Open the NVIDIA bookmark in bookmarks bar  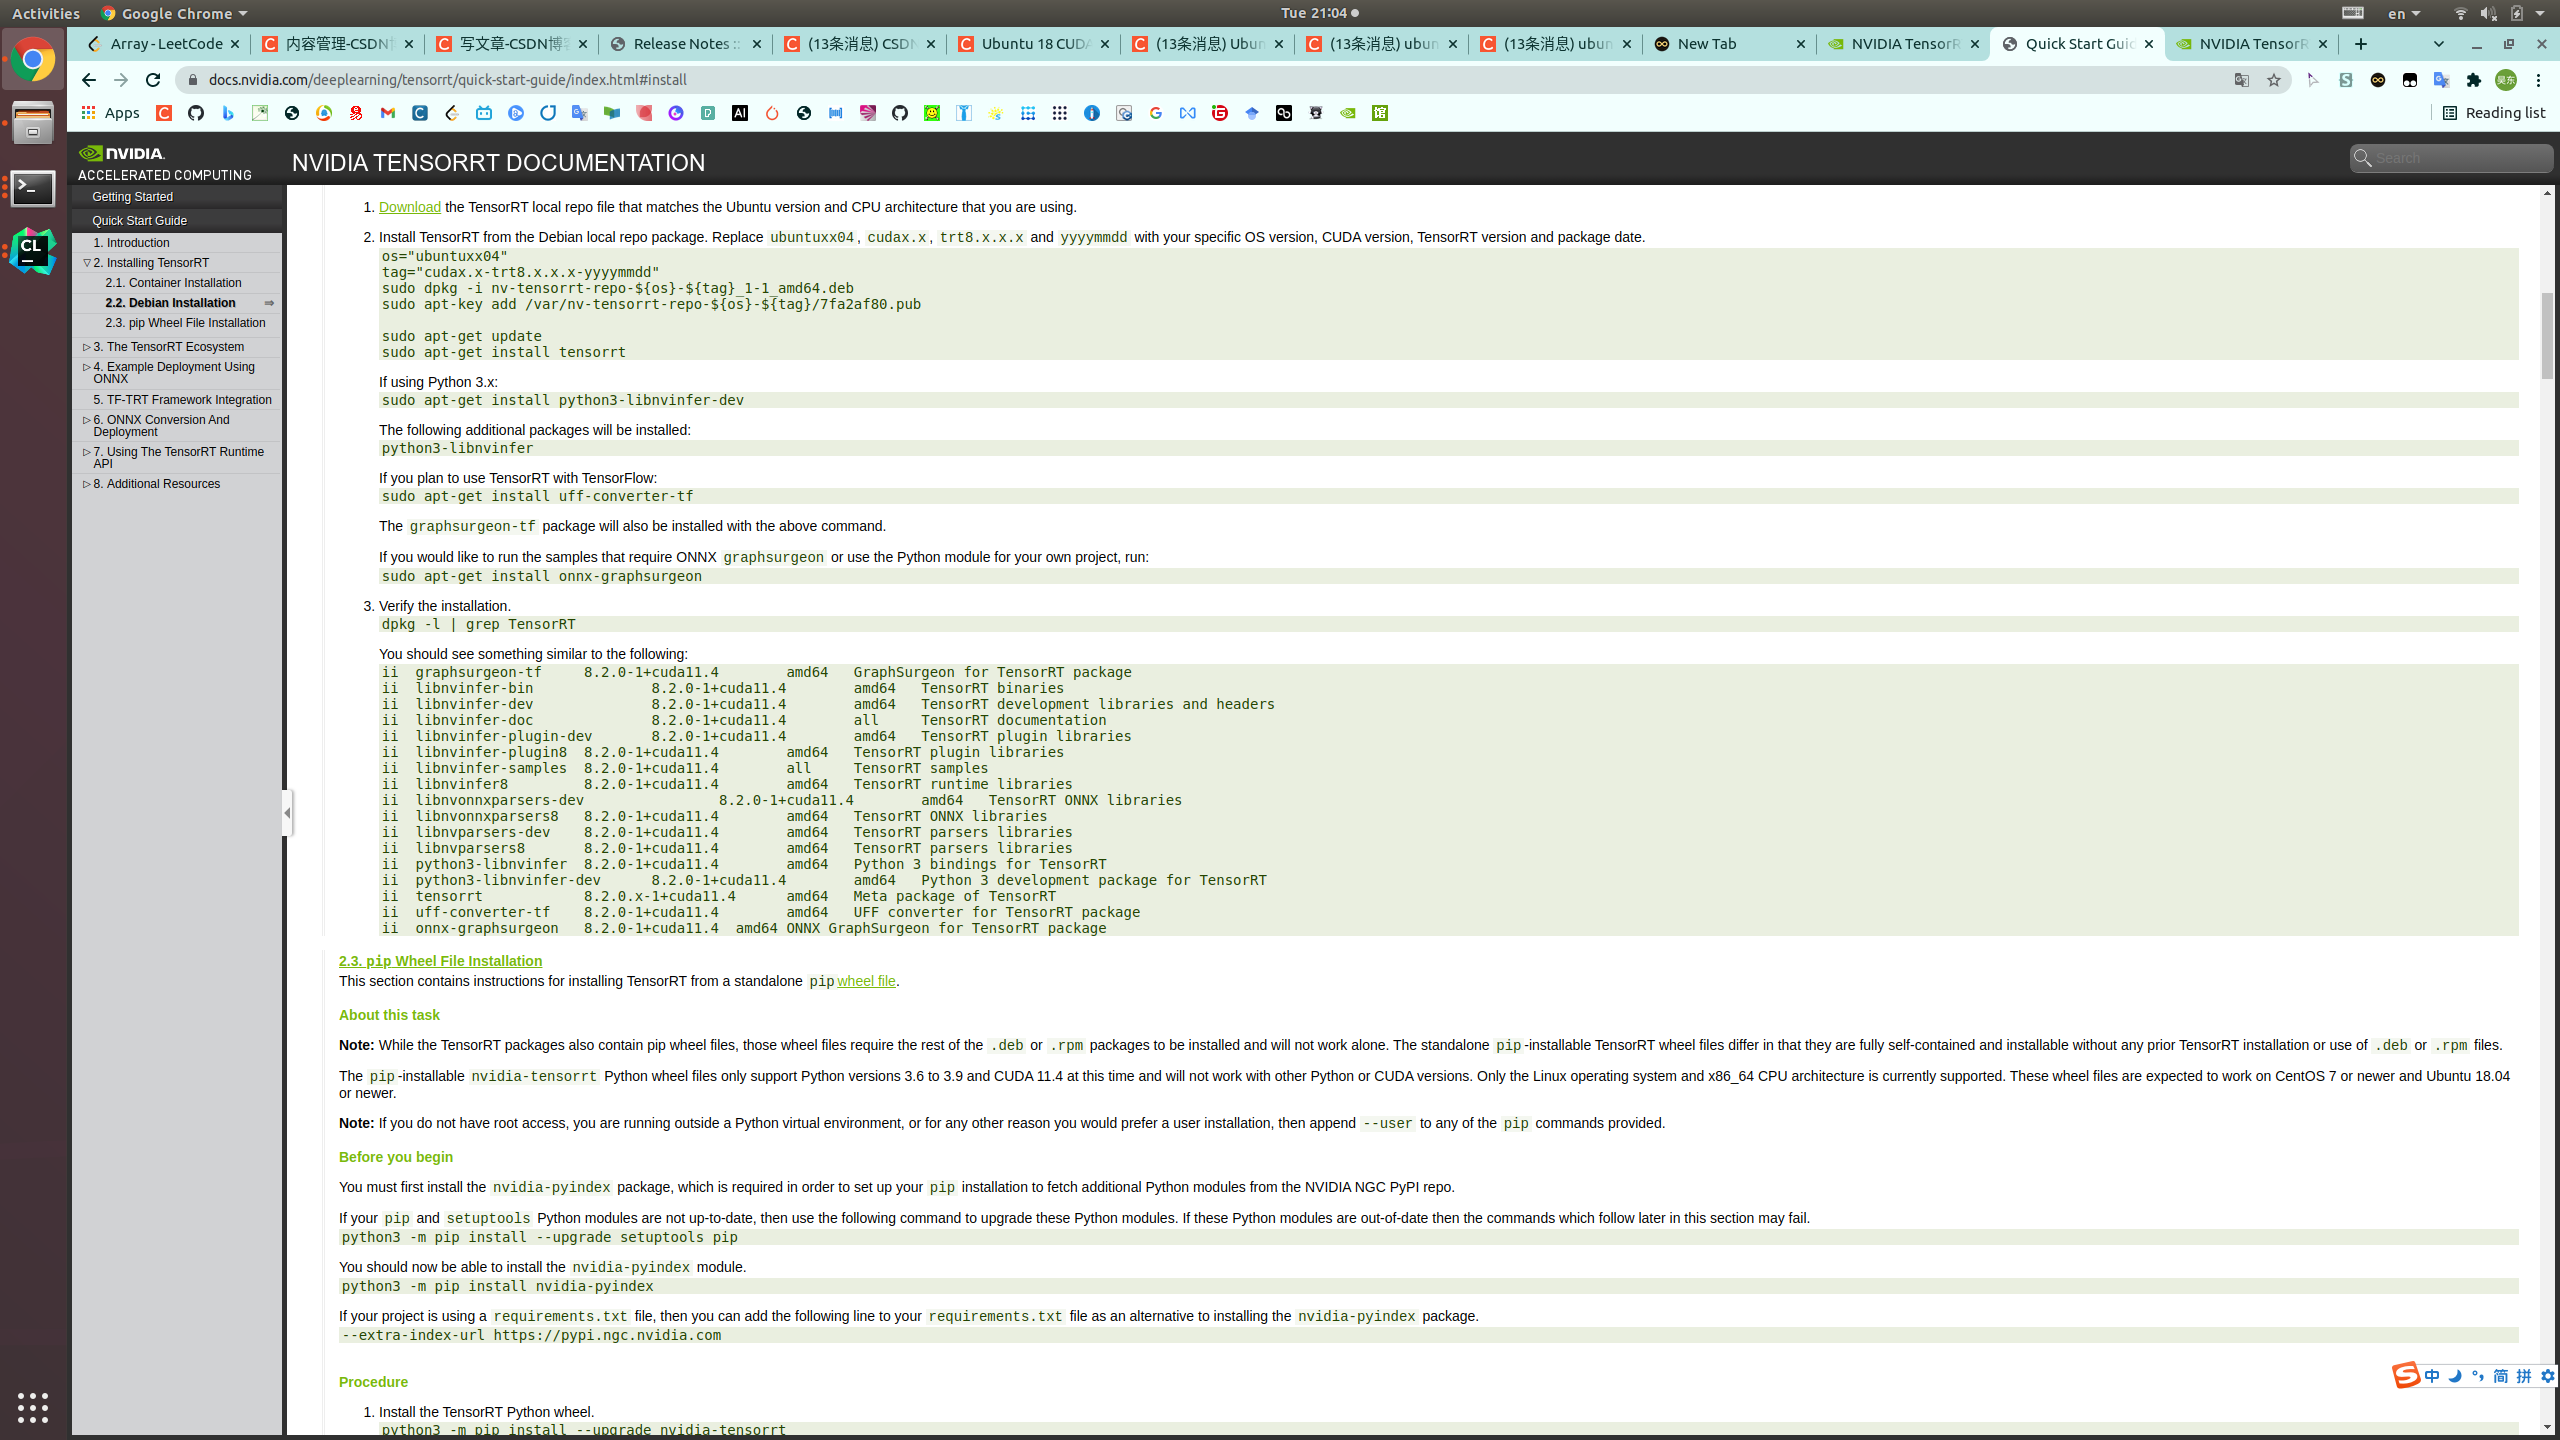(1348, 113)
